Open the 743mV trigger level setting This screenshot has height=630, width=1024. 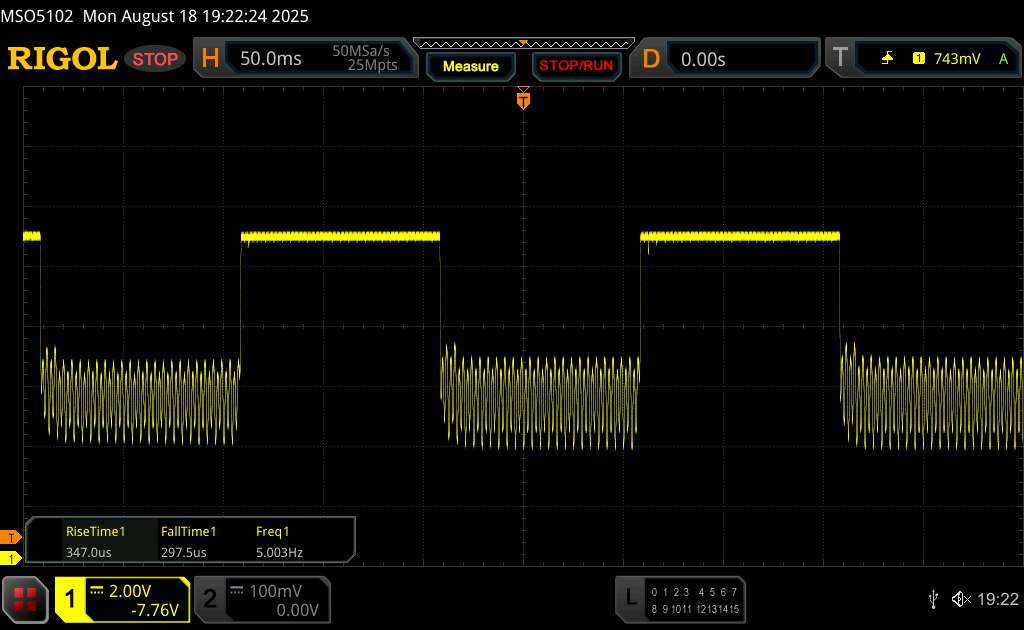pos(957,59)
